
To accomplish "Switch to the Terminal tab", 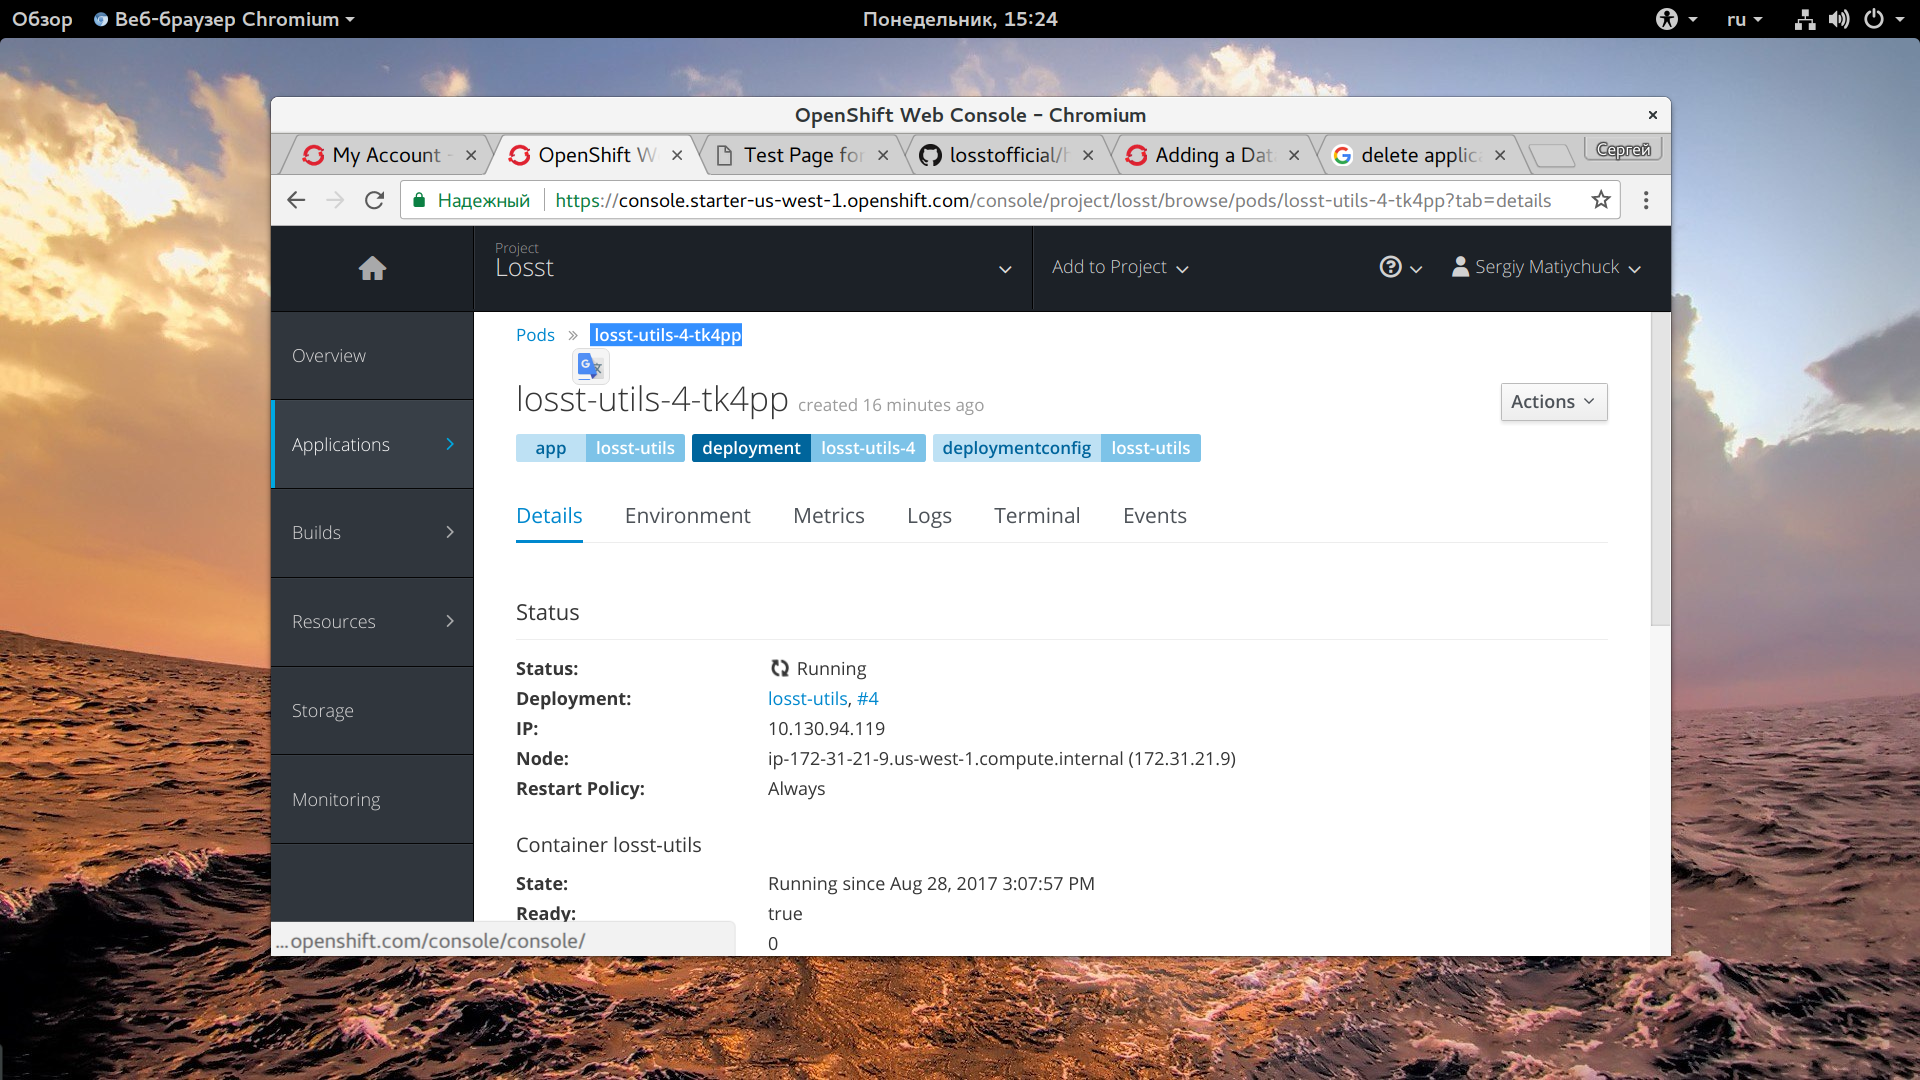I will tap(1036, 516).
